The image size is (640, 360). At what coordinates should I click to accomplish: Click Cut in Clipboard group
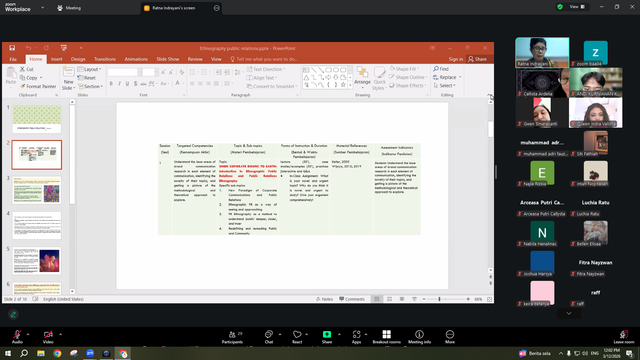[27, 69]
